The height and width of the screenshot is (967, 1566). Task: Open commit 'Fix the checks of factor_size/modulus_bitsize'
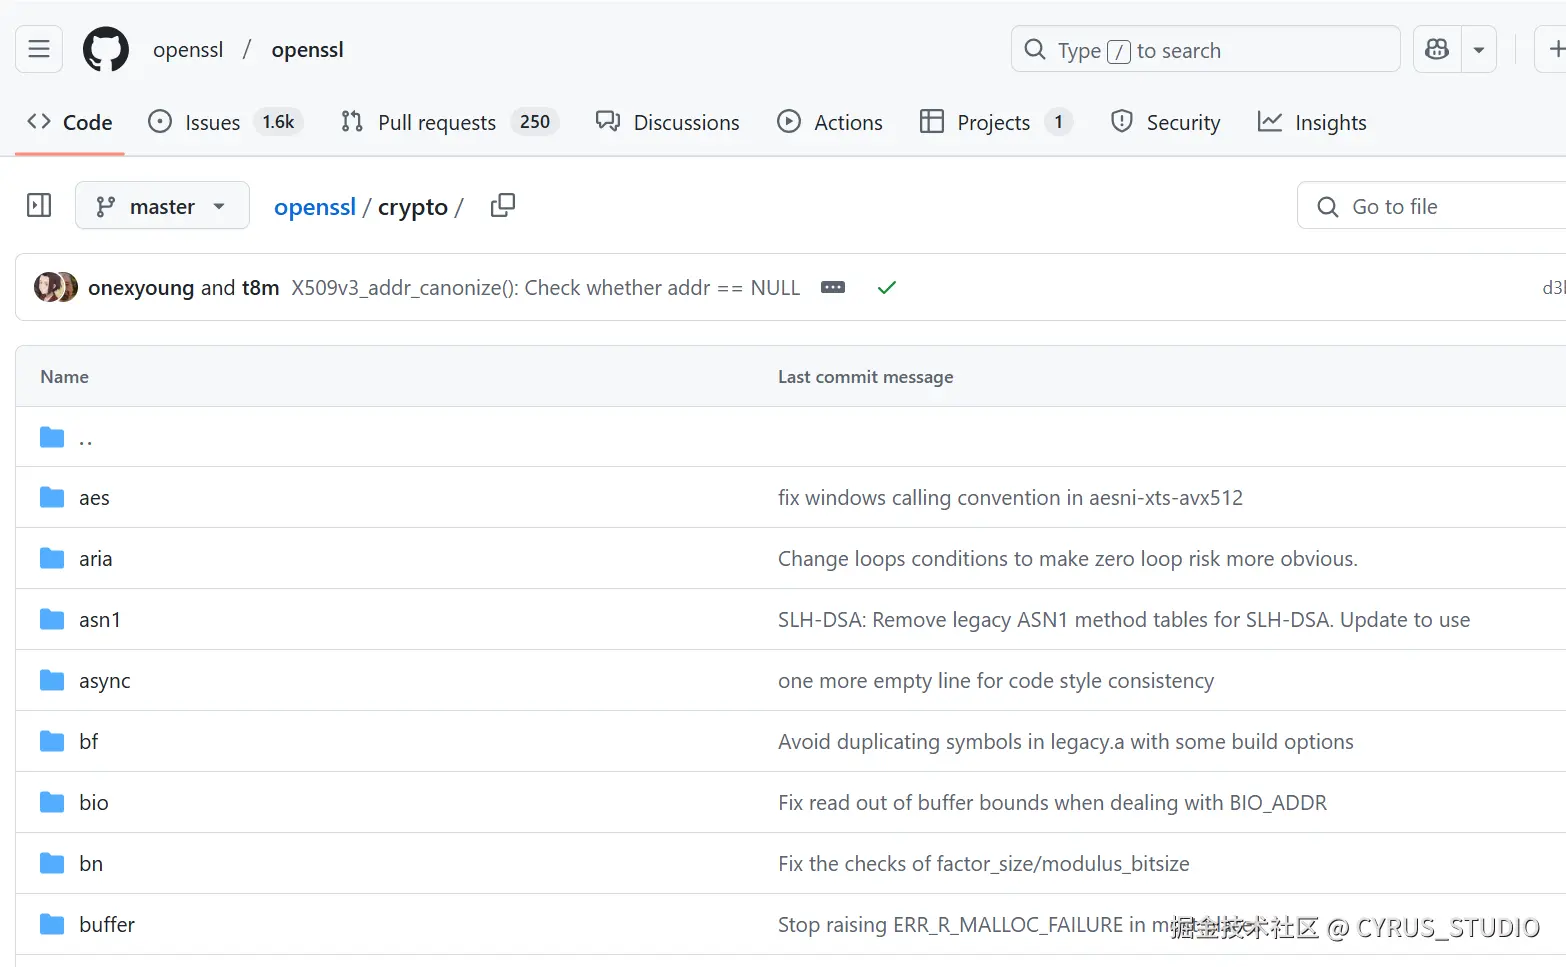click(984, 864)
